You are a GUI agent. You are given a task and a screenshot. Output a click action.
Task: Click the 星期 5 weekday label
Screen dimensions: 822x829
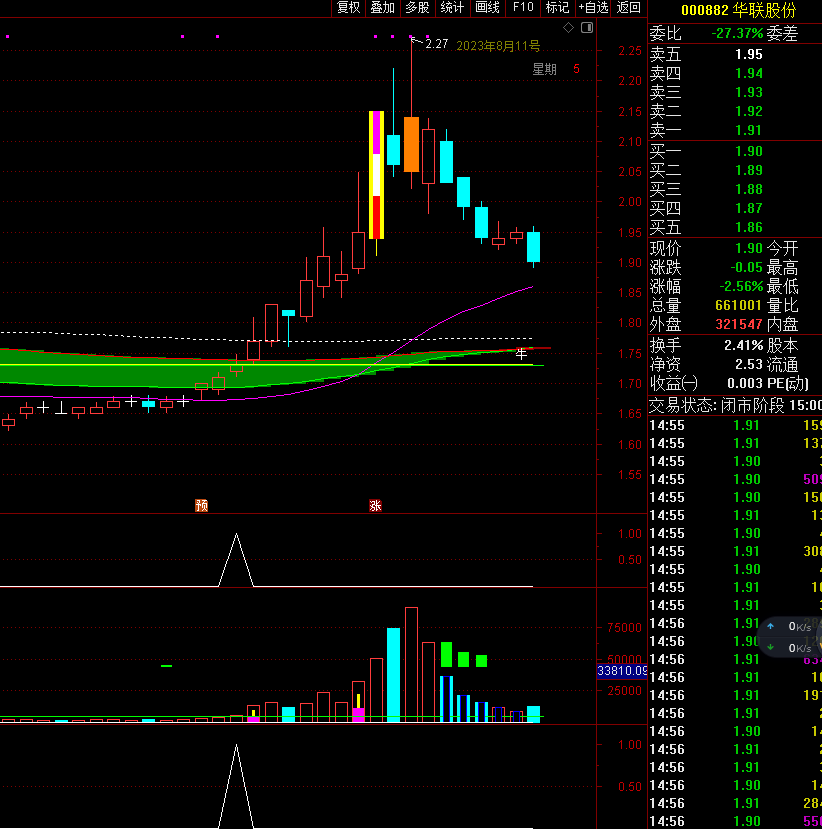pyautogui.click(x=556, y=69)
